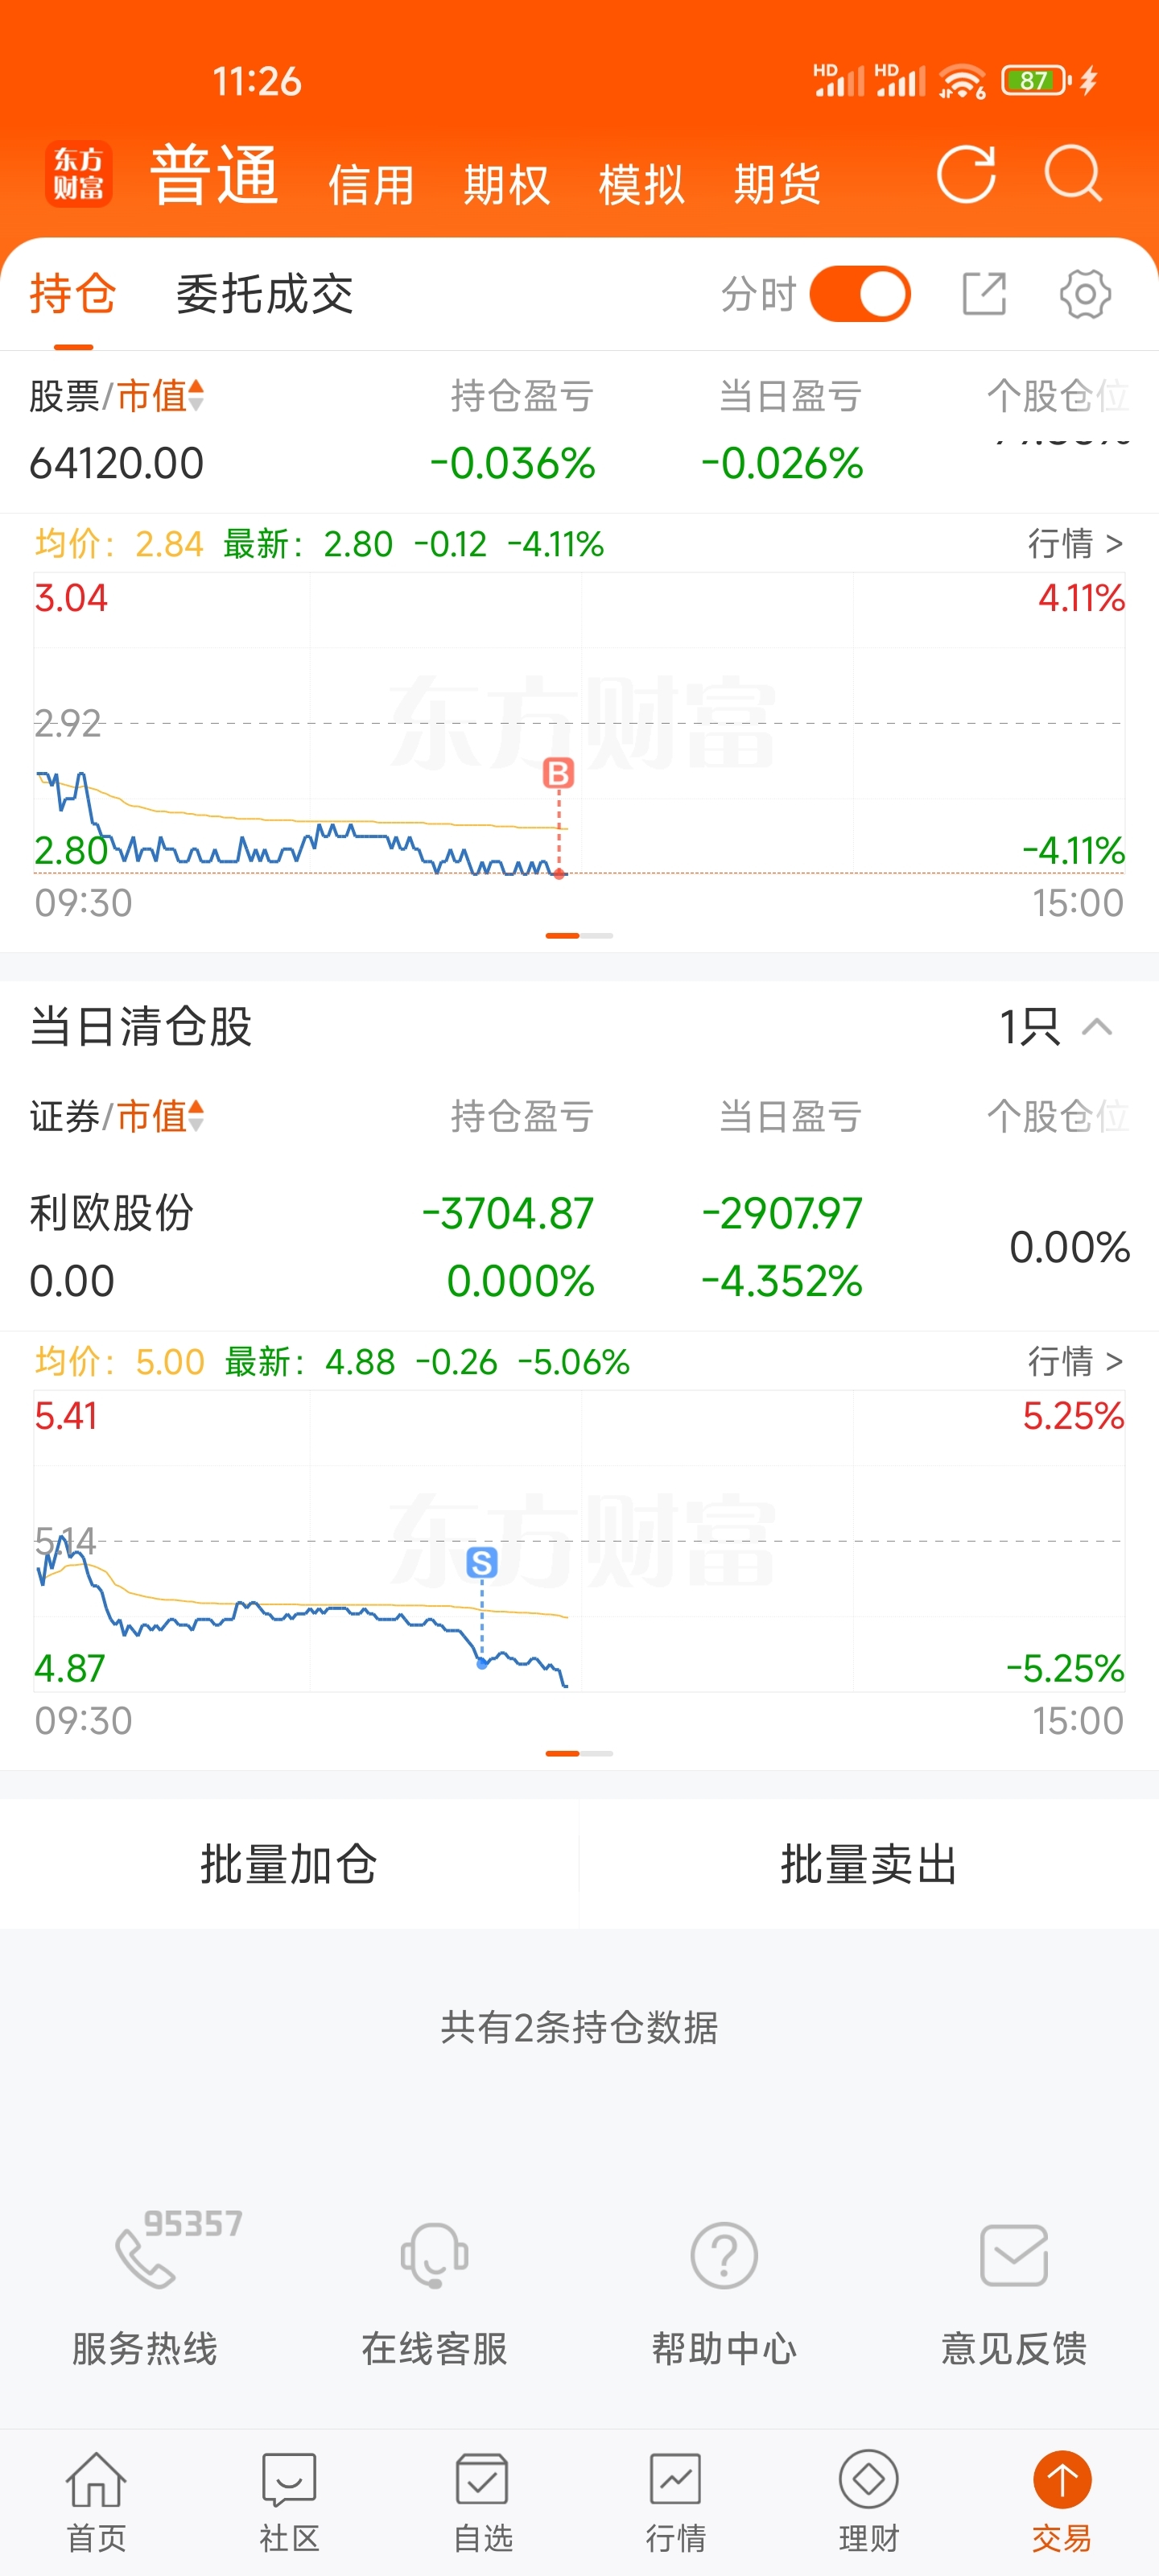Sort holdings by 股票/市值 arrows

pos(196,396)
